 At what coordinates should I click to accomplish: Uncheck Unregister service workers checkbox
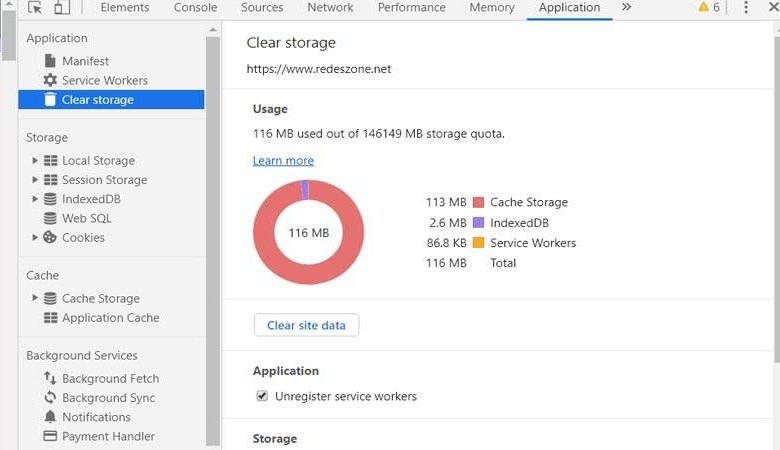click(x=262, y=396)
